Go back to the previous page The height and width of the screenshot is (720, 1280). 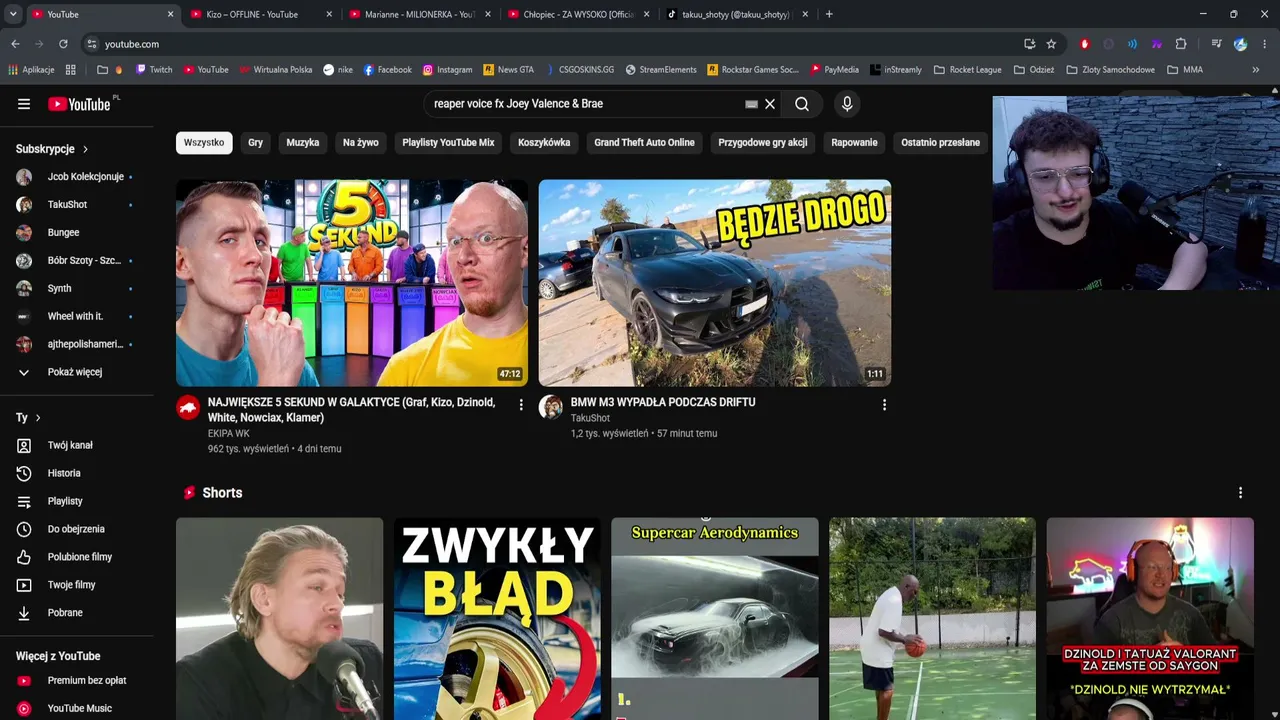point(15,44)
